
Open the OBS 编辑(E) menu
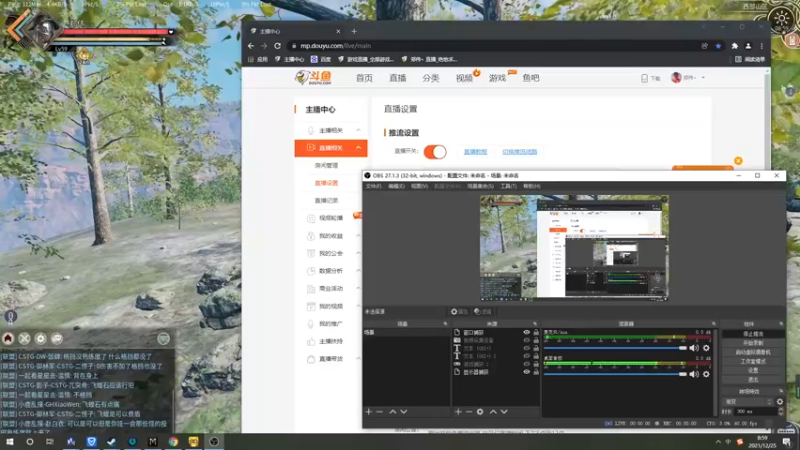click(396, 186)
